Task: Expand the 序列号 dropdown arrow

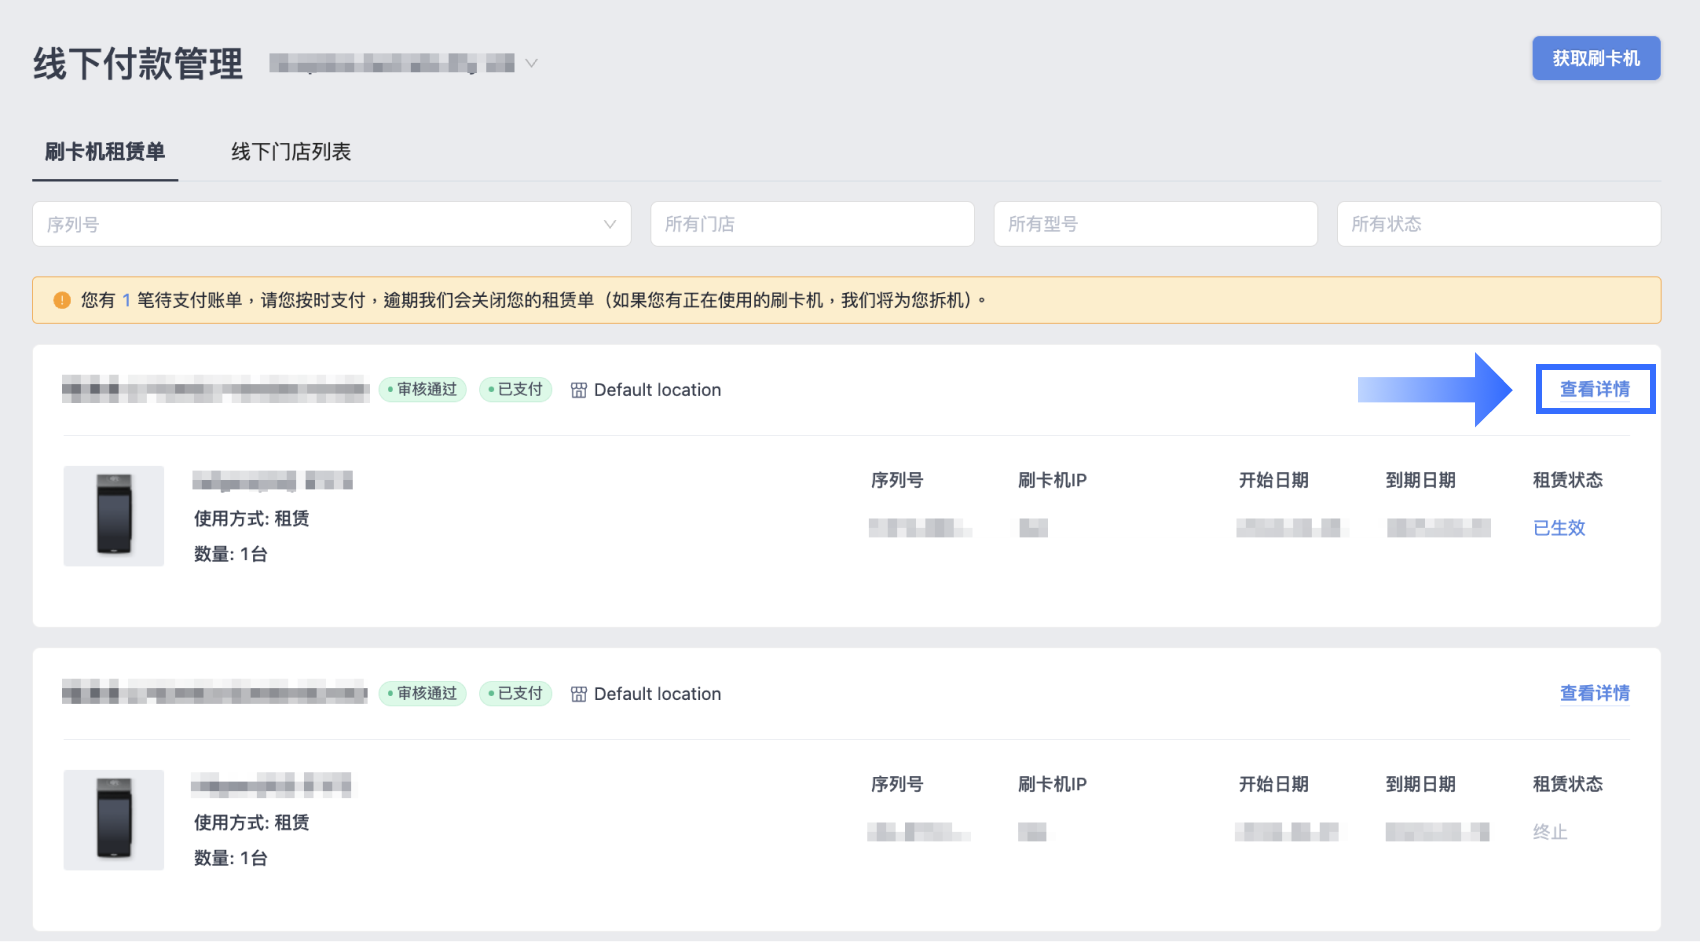Action: pos(609,224)
